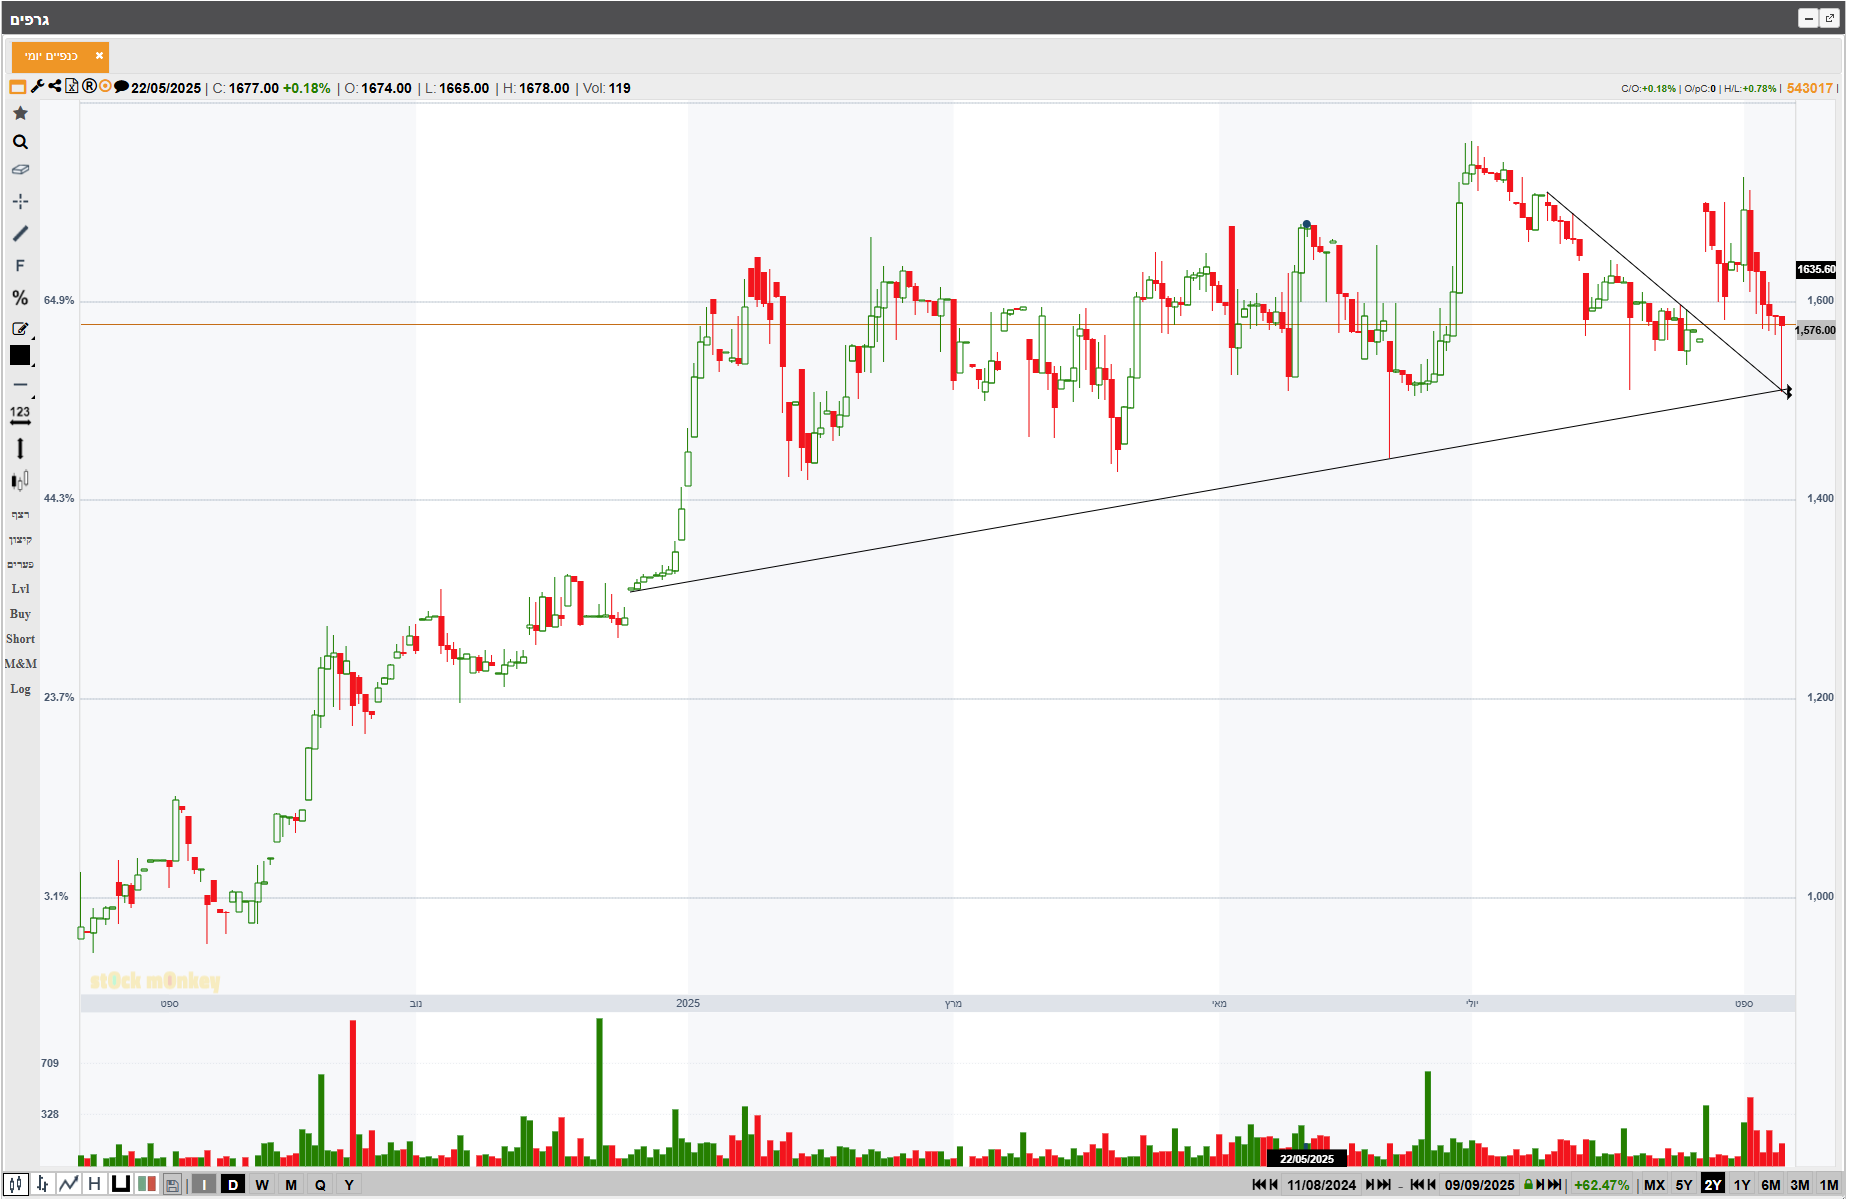Expand the line thickness dropdown
The height and width of the screenshot is (1199, 1849).
pyautogui.click(x=20, y=386)
